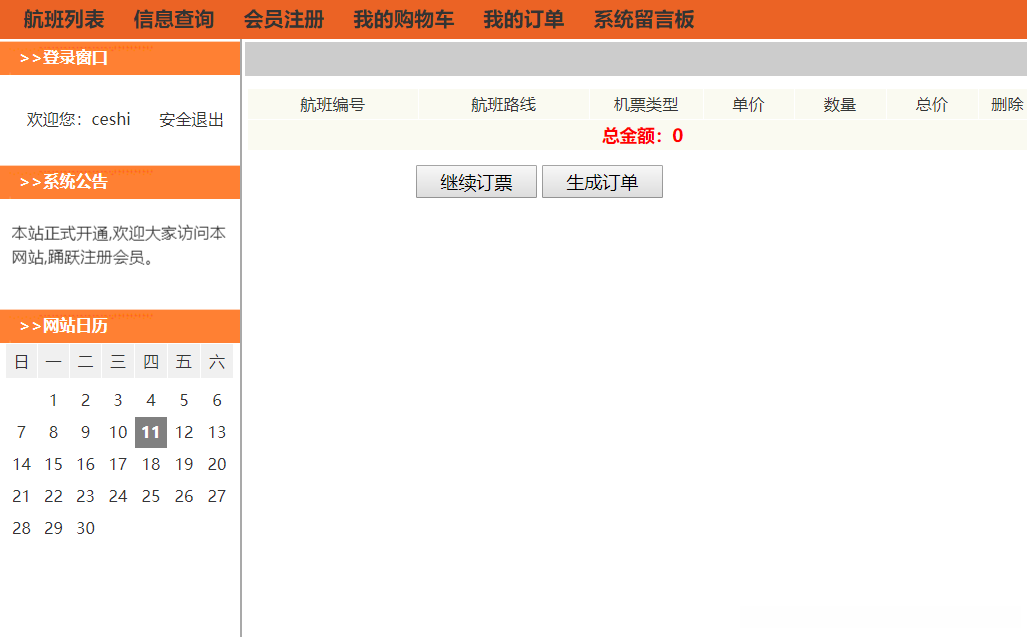Select day 7 in calendar
Viewport: 1027px width, 637px height.
pyautogui.click(x=21, y=432)
